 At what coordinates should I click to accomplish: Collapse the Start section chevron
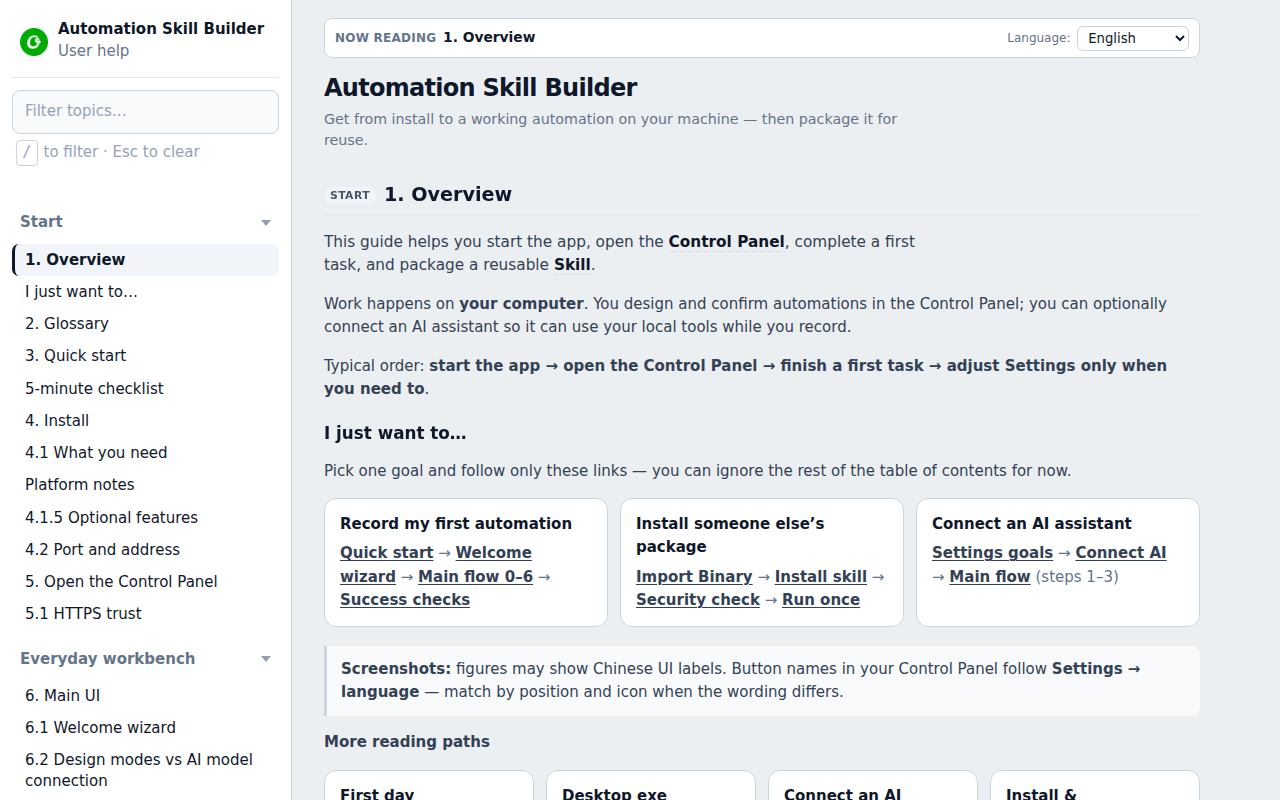[x=266, y=222]
